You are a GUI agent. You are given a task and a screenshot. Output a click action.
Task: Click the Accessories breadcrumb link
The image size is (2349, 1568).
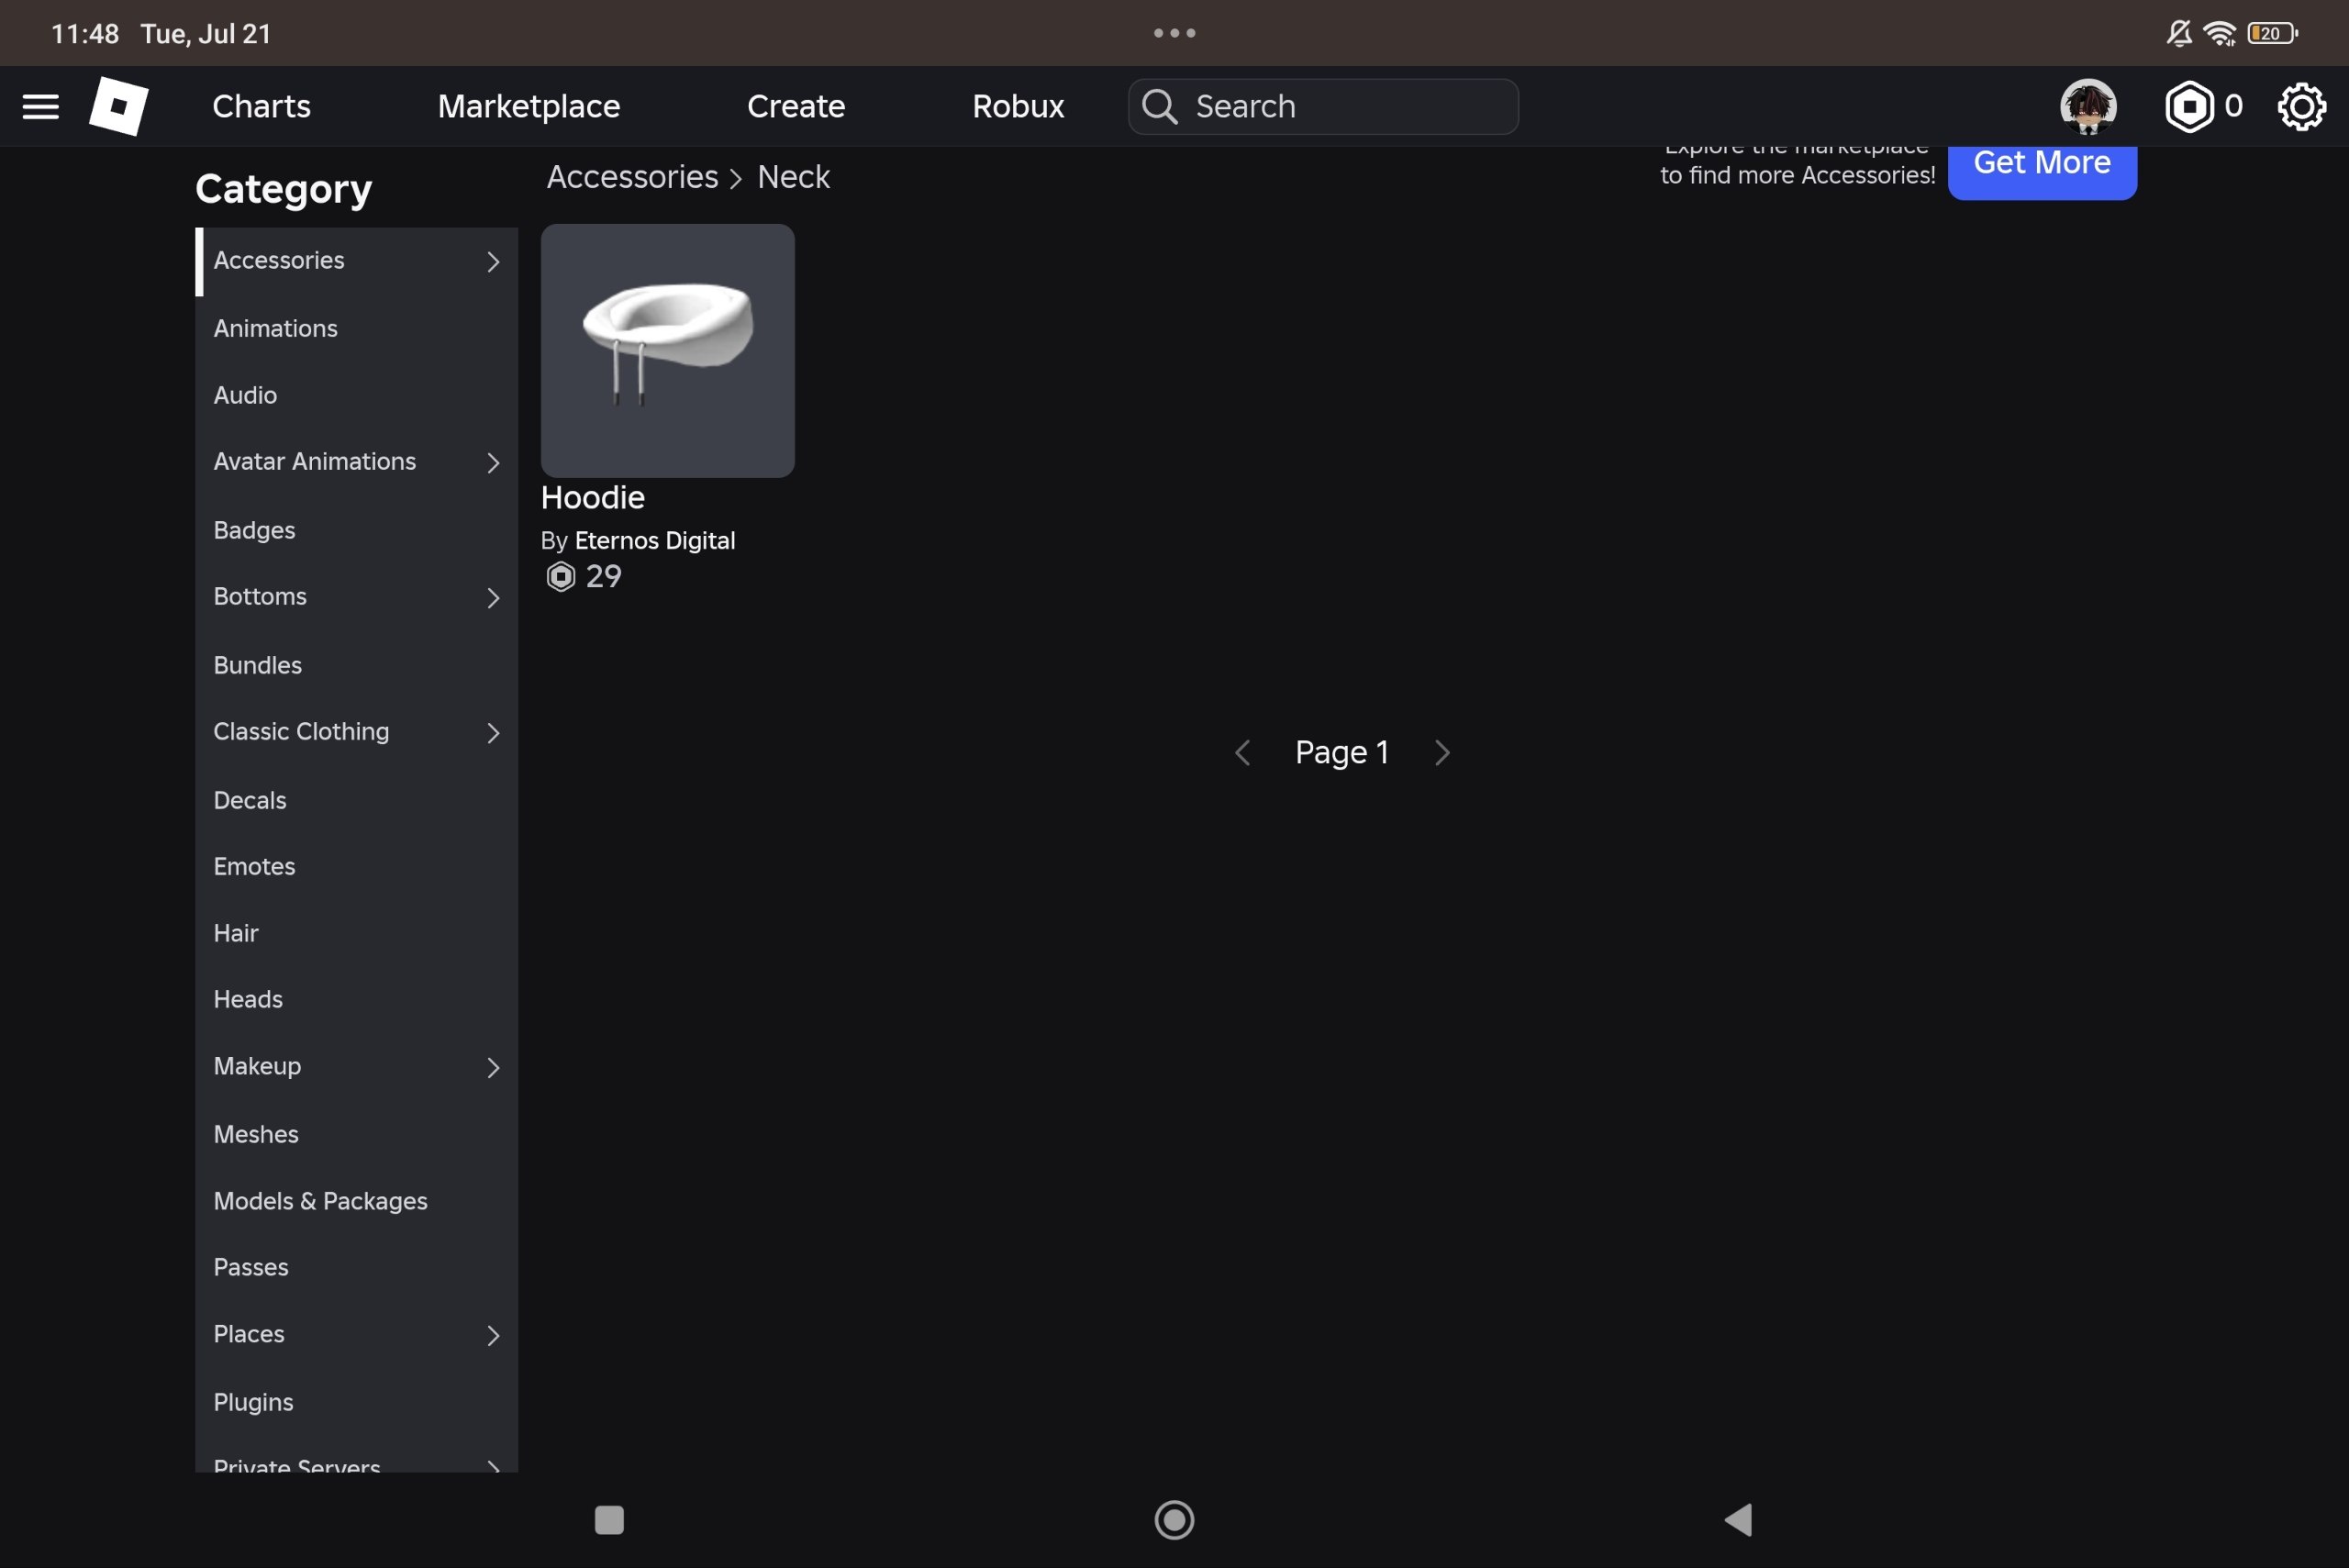pos(632,177)
